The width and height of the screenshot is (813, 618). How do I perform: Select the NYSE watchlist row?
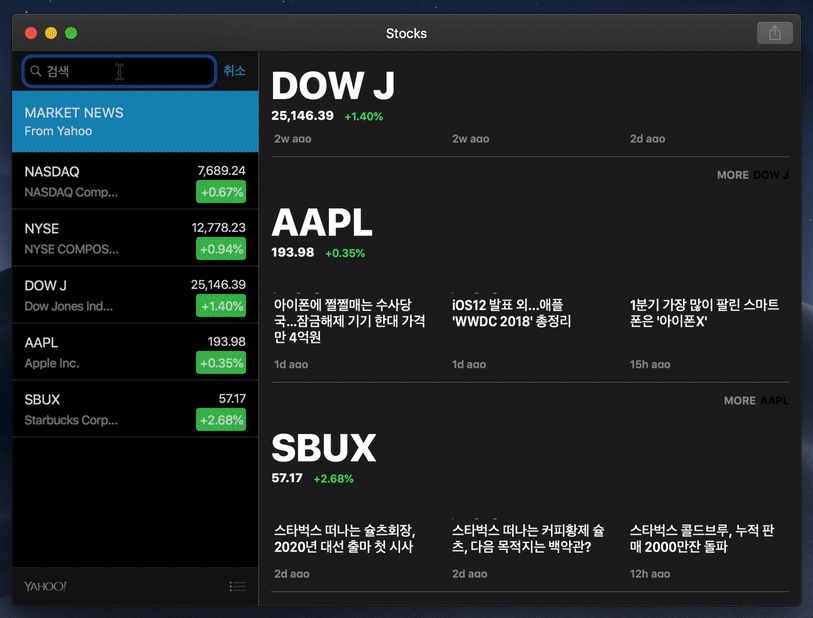click(x=135, y=238)
